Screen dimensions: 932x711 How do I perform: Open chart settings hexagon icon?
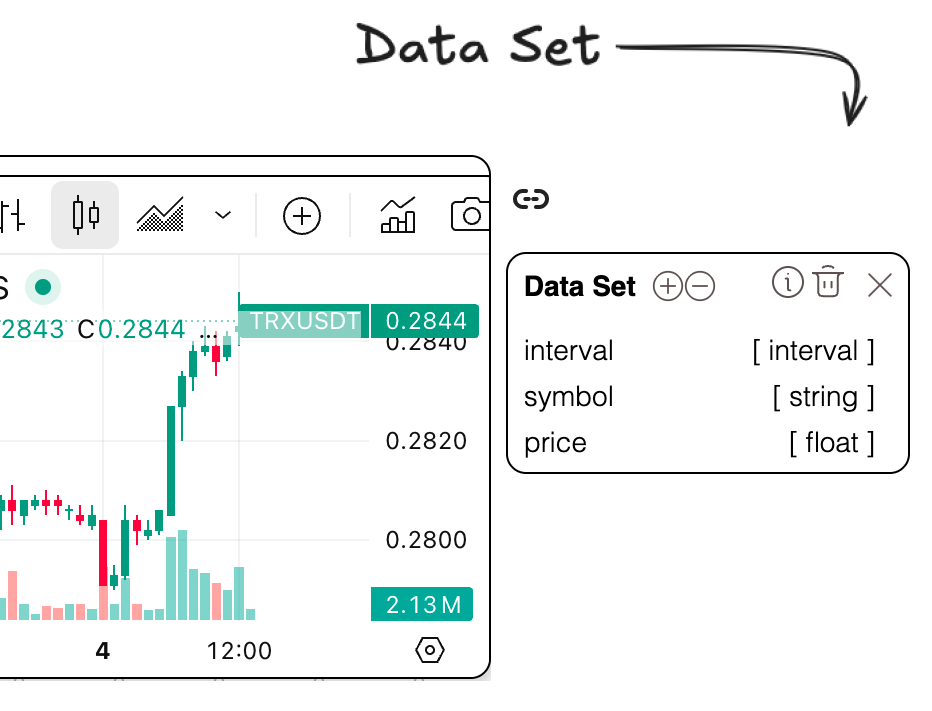coord(429,650)
